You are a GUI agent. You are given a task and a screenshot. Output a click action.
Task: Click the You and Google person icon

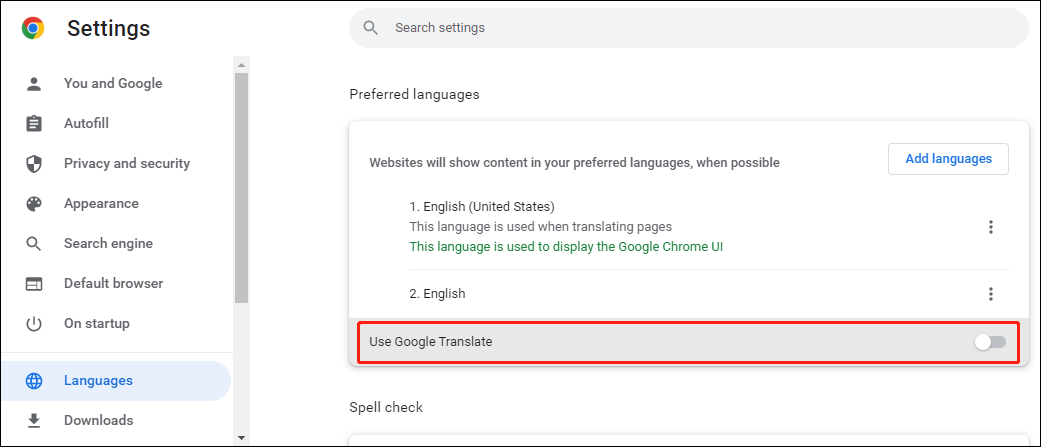coord(34,84)
